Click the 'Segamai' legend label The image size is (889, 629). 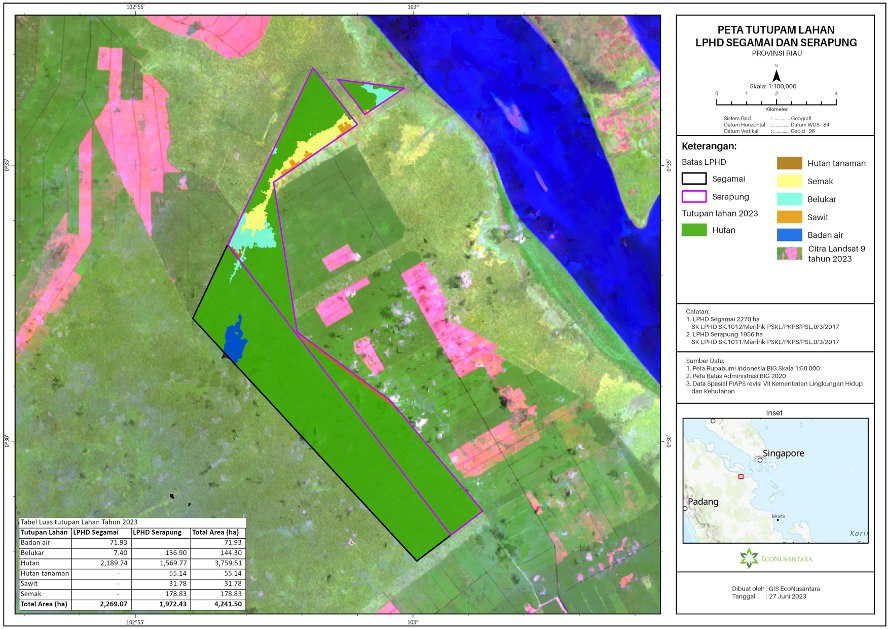coord(729,179)
